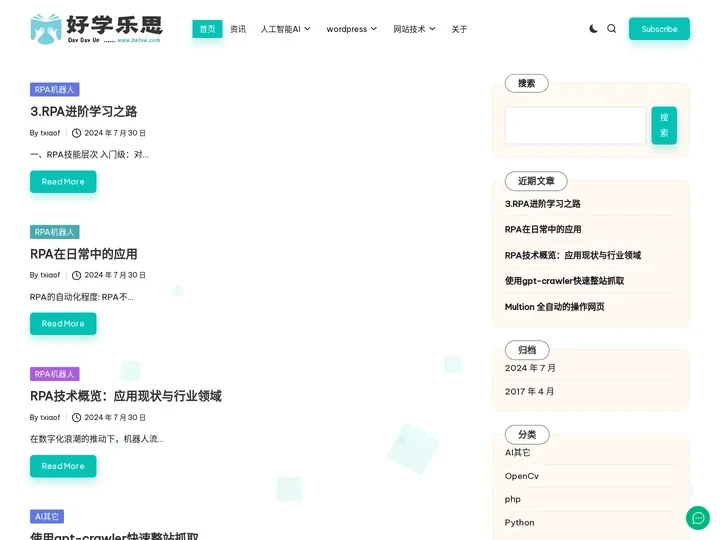720x540 pixels.
Task: Open the php category
Action: click(x=512, y=500)
